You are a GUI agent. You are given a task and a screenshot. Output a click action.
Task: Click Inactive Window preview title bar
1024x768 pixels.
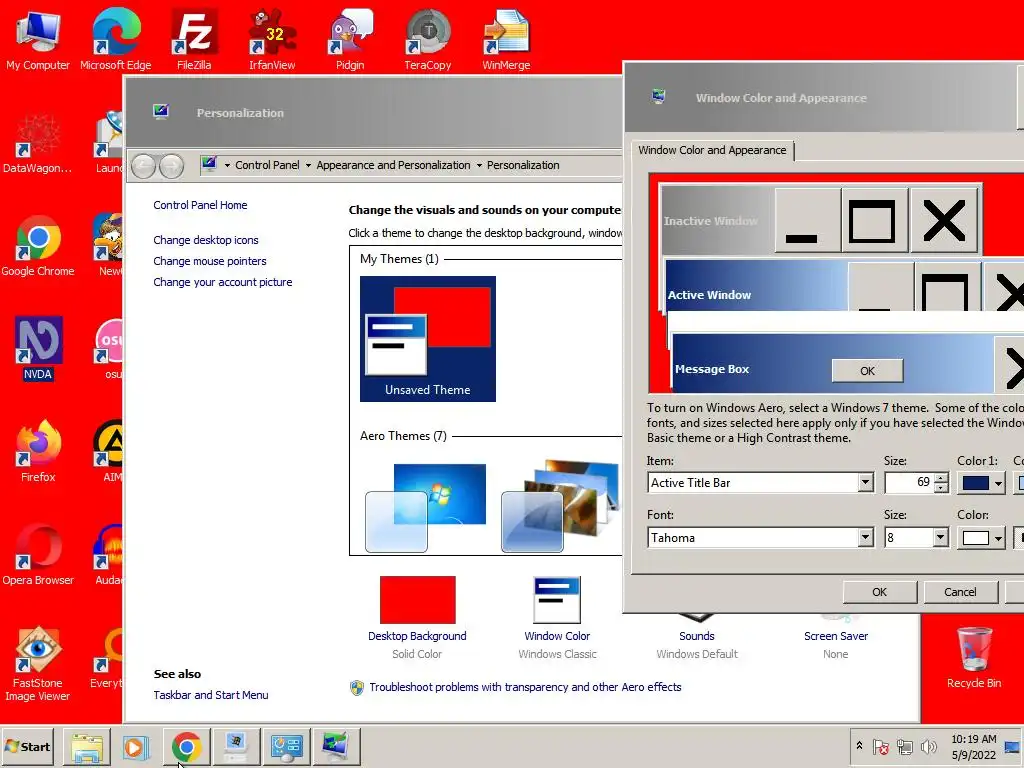(x=718, y=220)
